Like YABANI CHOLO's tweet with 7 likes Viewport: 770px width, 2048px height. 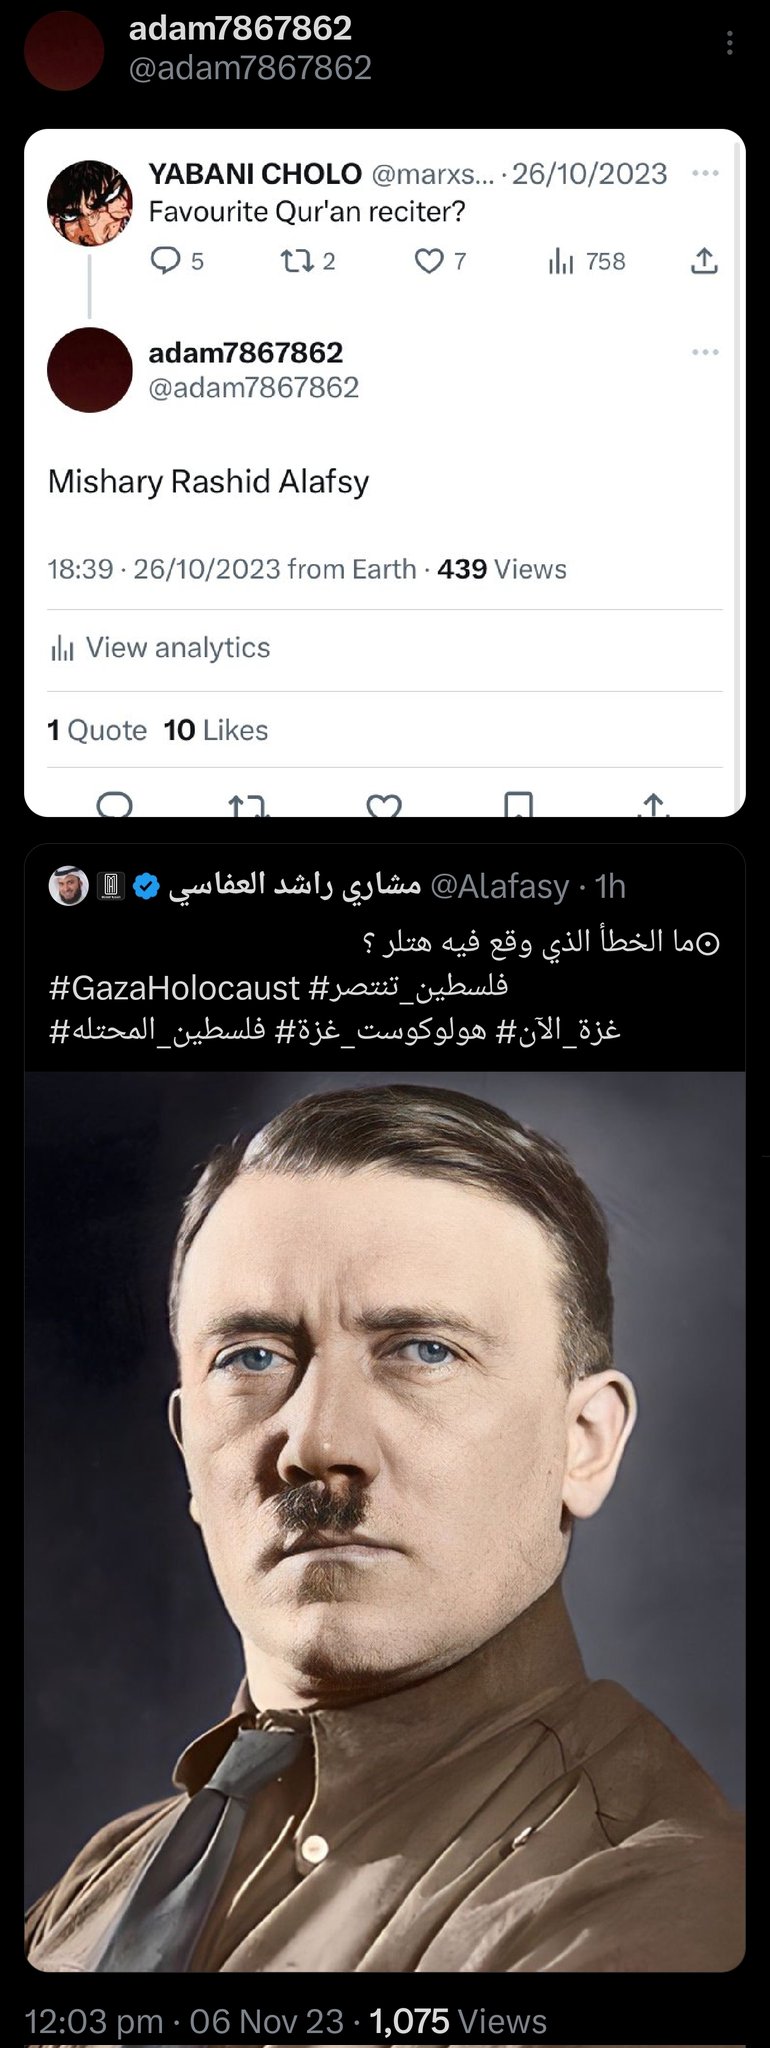(429, 262)
